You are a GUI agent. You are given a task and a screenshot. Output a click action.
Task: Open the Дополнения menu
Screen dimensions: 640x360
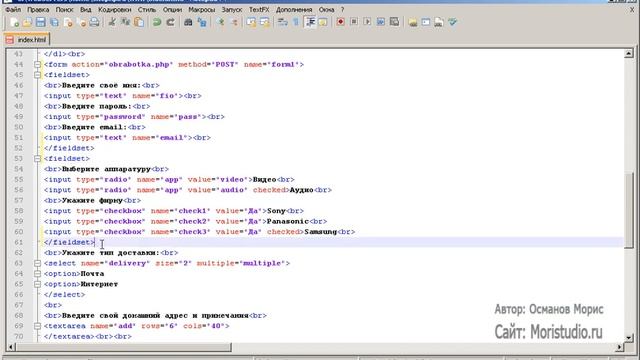coord(294,9)
